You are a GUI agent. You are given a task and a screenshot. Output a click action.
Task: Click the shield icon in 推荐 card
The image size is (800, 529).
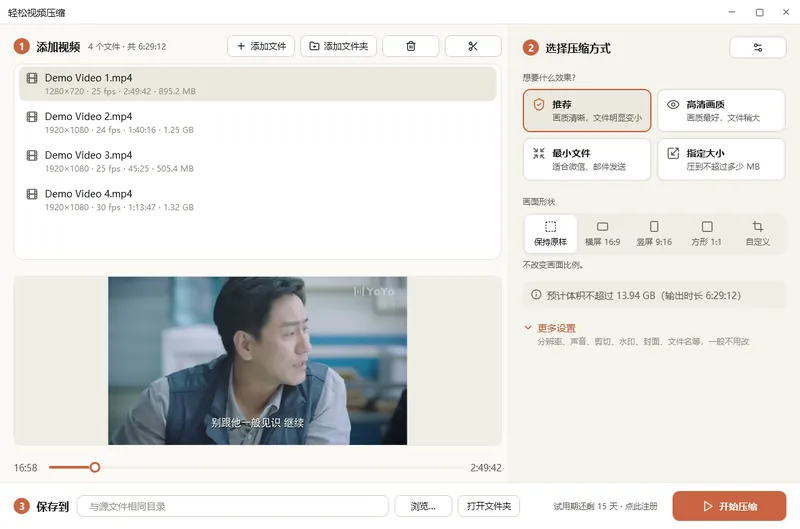tap(539, 105)
